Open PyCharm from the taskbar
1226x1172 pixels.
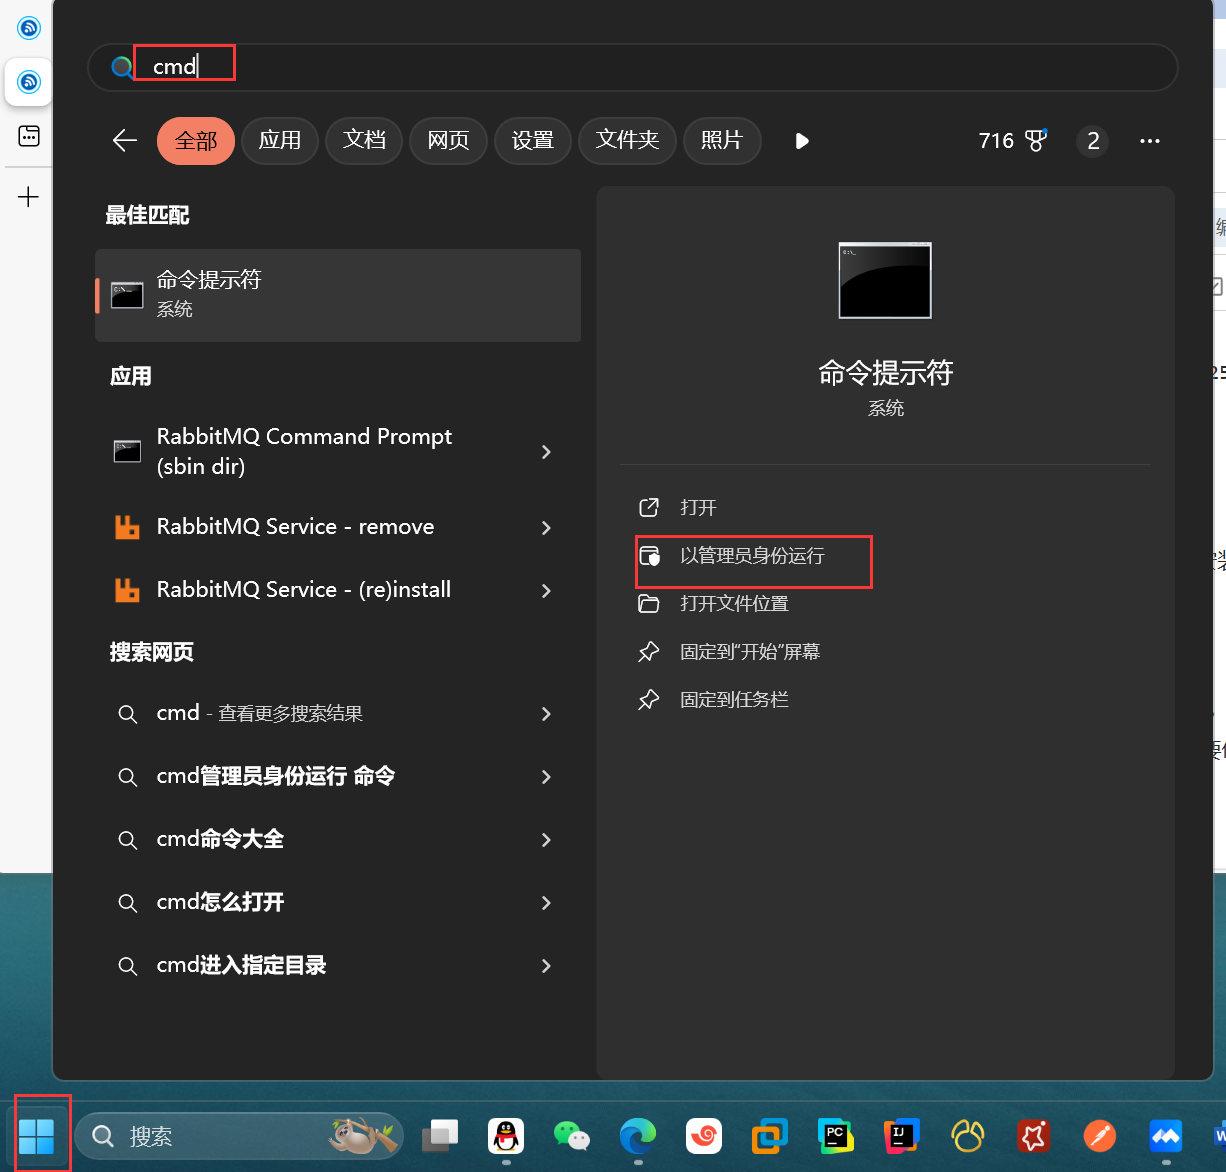835,1136
